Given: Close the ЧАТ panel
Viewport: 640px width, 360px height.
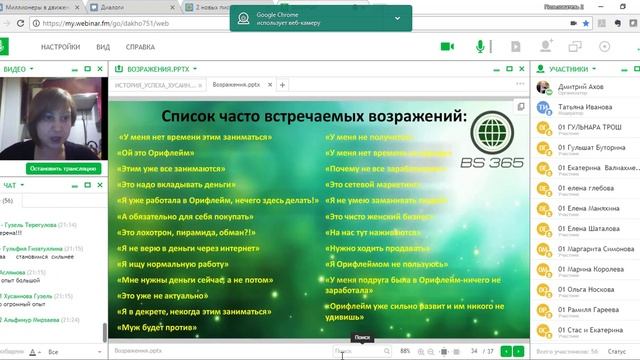Looking at the screenshot, I should tap(100, 185).
